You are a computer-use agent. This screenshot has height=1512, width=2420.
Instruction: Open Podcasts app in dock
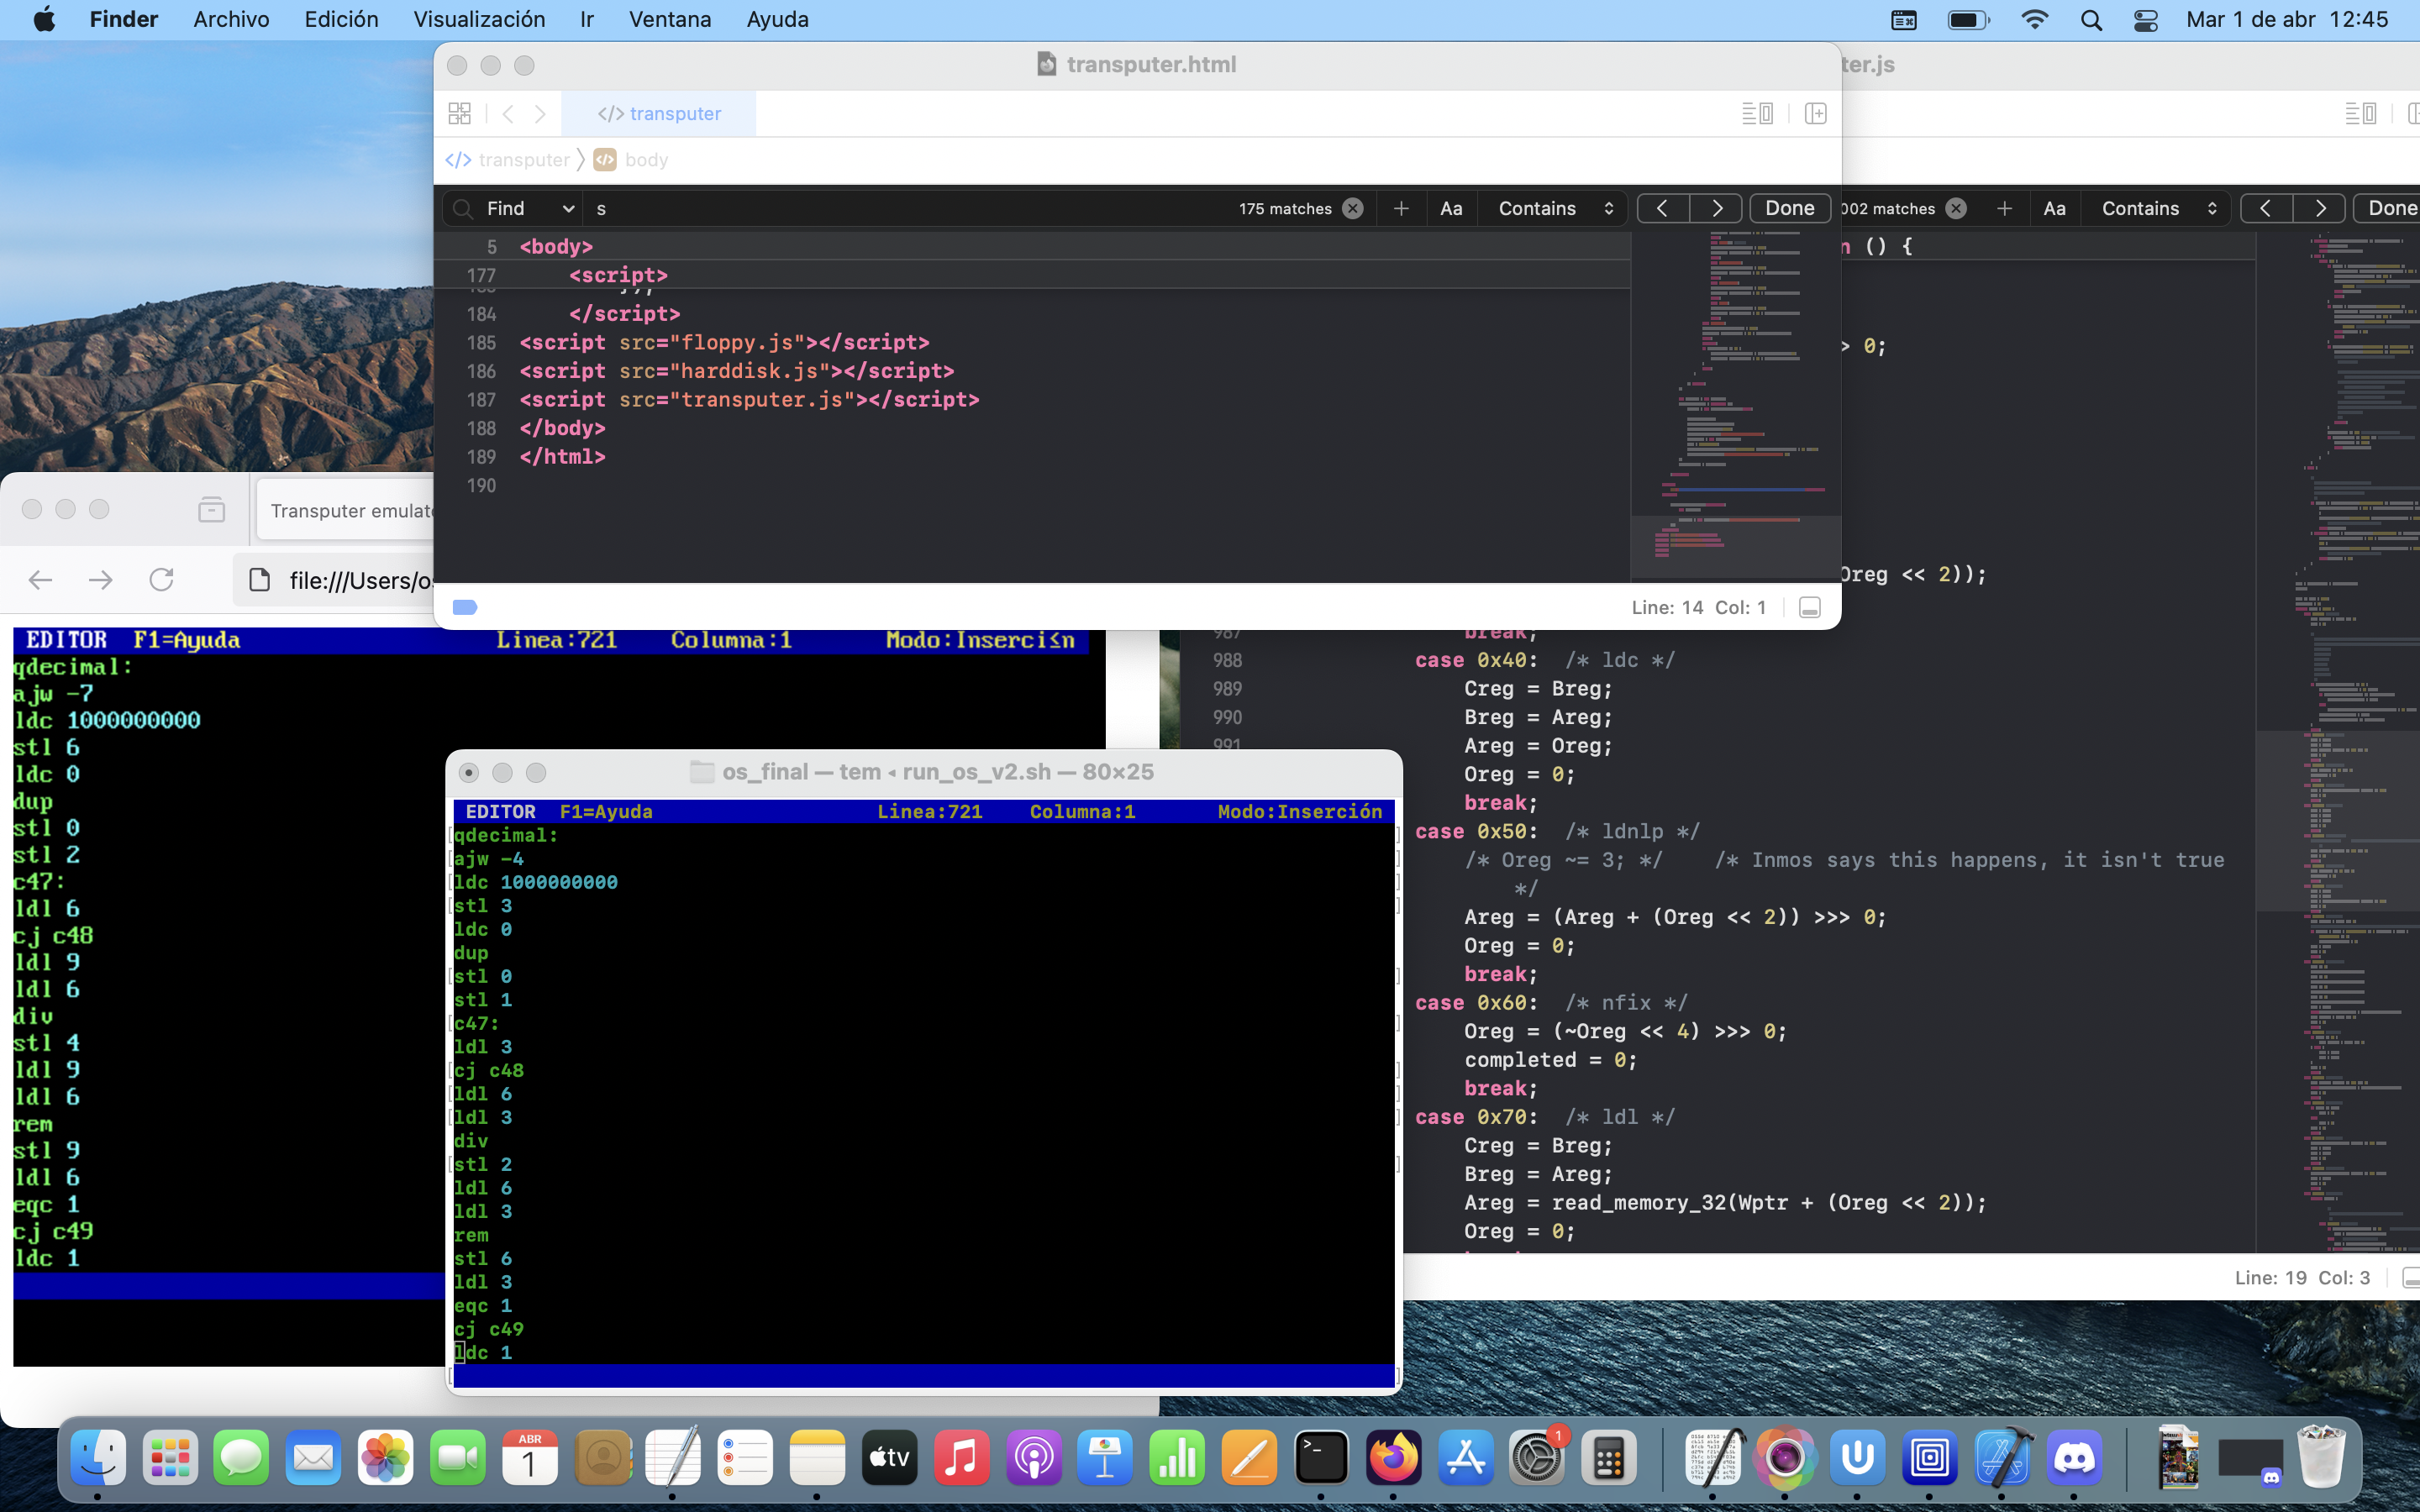pyautogui.click(x=1034, y=1458)
